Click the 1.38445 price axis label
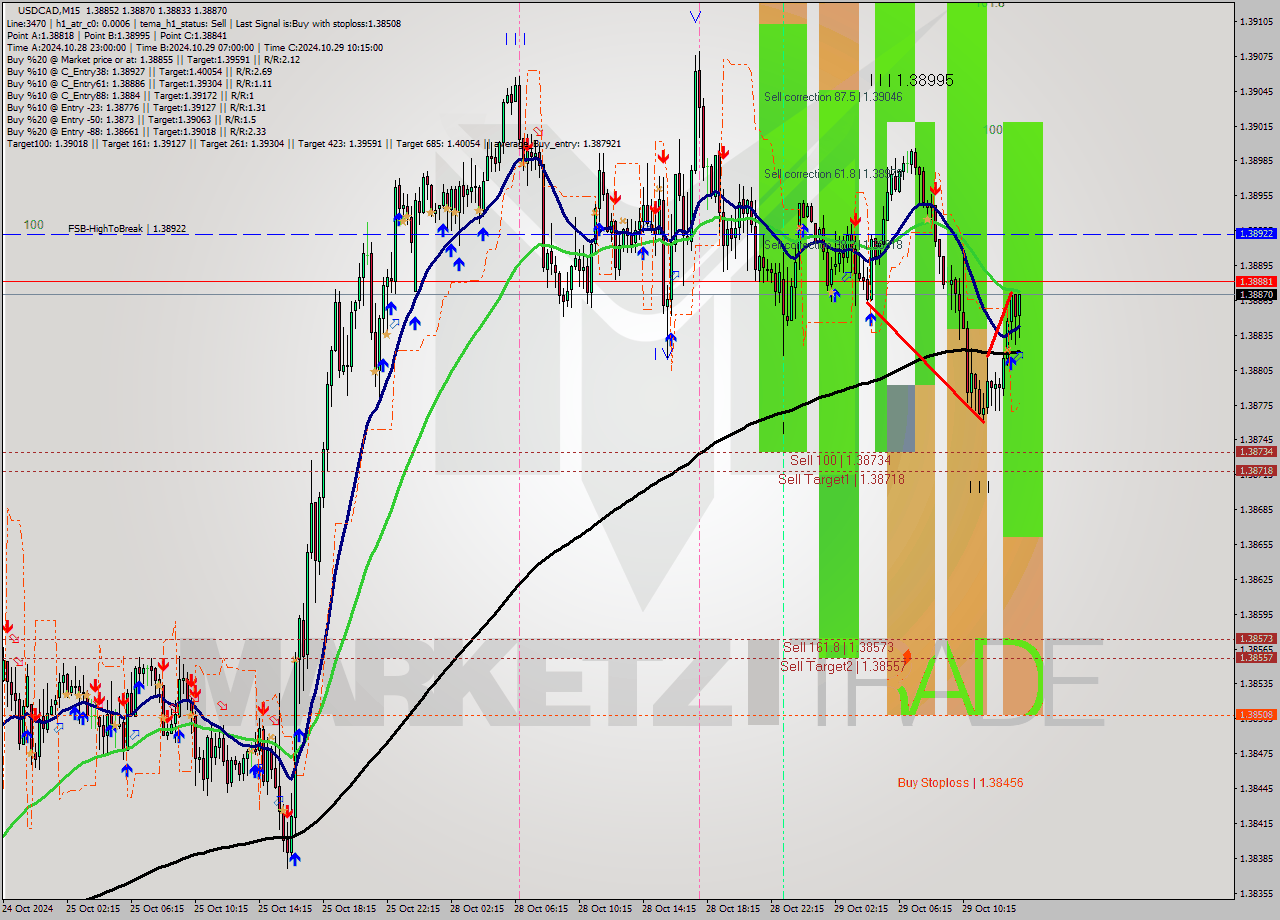This screenshot has height=920, width=1280. (1256, 788)
